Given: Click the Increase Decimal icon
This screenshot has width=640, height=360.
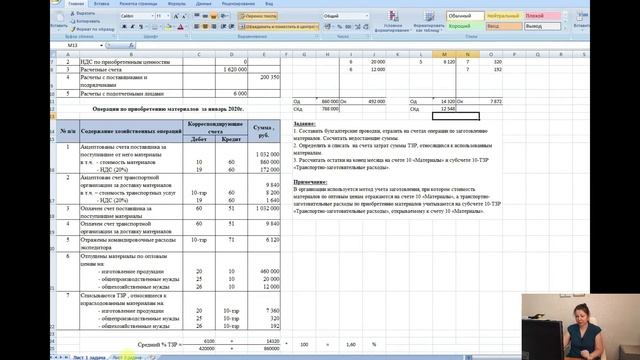Looking at the screenshot, I should pos(358,27).
